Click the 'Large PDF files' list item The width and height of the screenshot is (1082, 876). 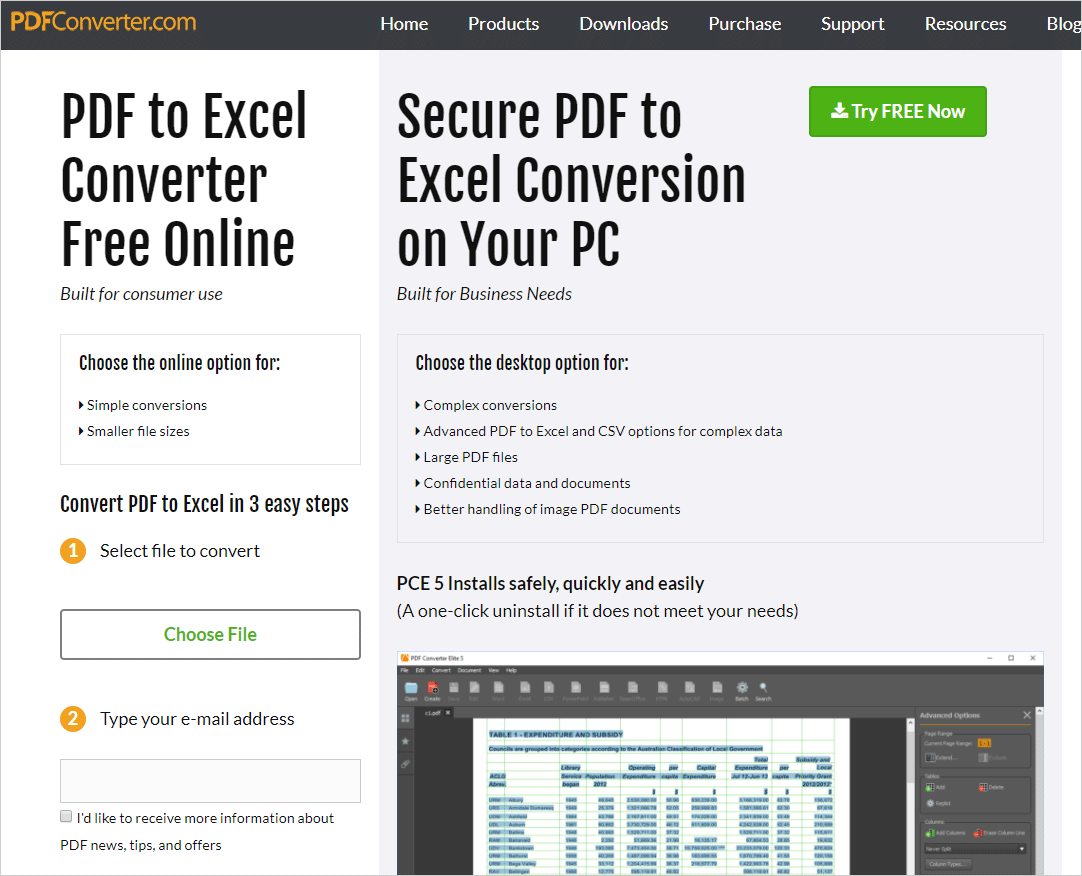(470, 457)
